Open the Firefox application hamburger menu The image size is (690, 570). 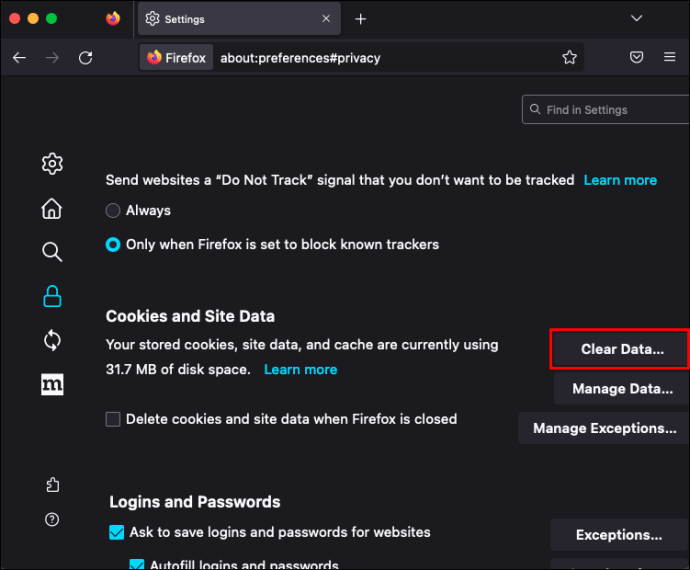[669, 58]
